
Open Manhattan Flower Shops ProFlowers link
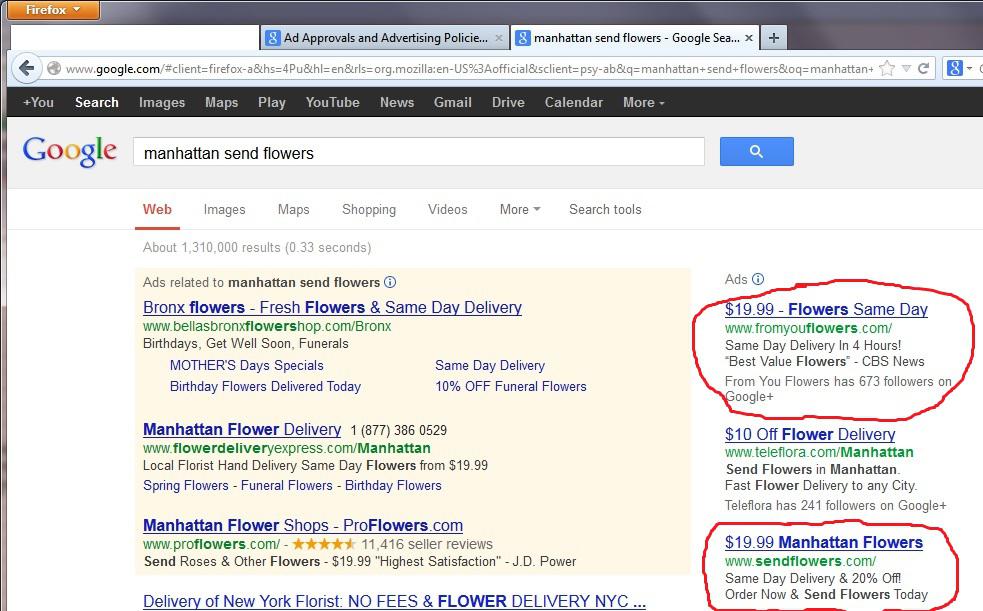pos(303,525)
